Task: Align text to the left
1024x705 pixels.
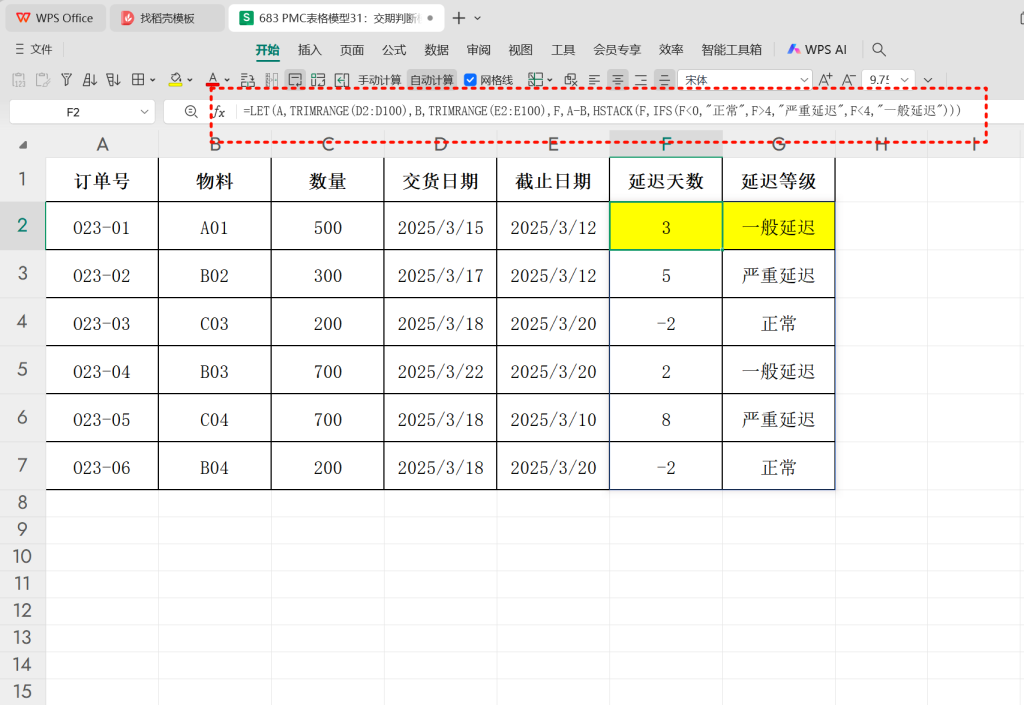Action: (594, 80)
